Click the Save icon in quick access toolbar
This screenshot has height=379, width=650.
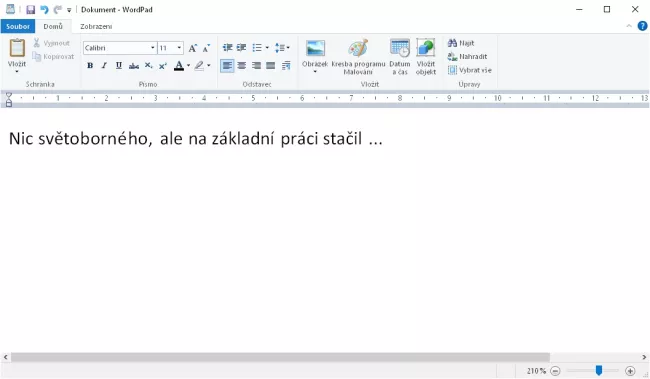tap(30, 10)
